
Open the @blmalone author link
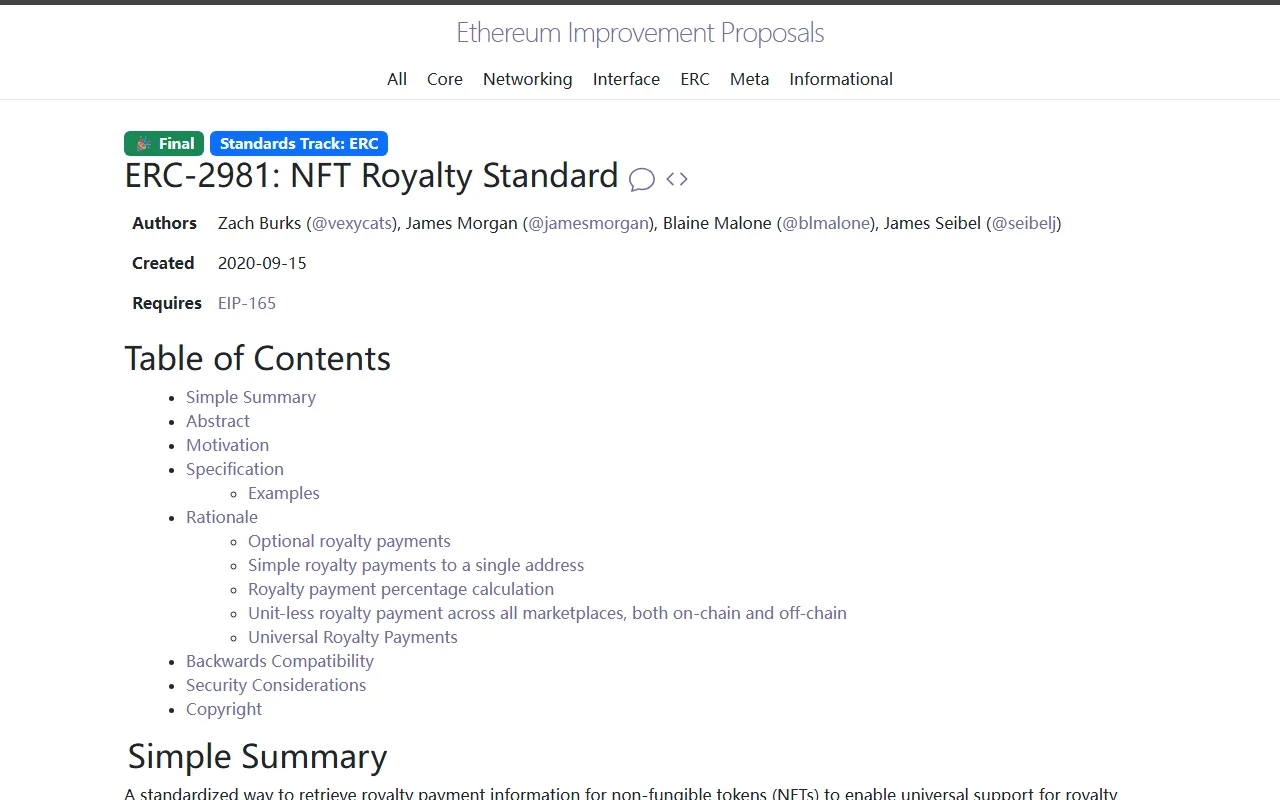pyautogui.click(x=826, y=223)
